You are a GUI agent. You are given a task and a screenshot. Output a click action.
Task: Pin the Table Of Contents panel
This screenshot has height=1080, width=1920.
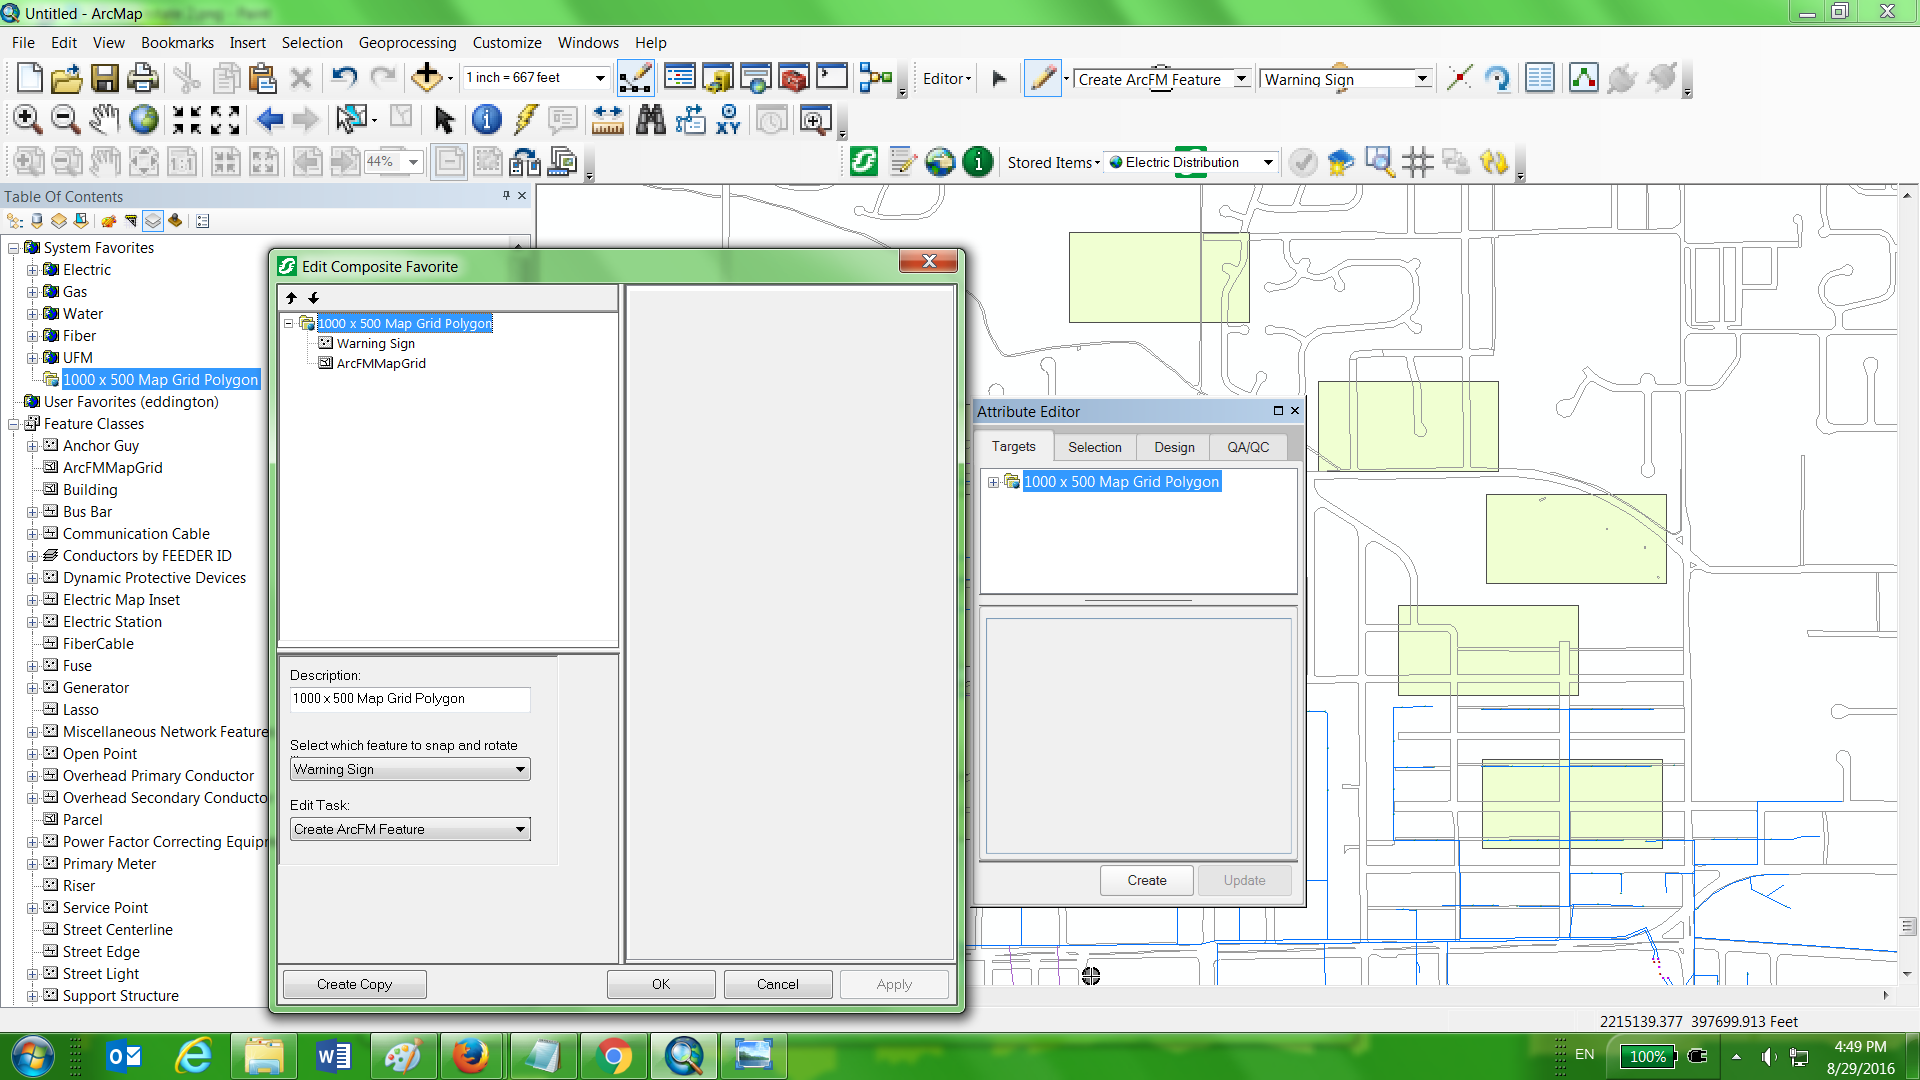(x=507, y=196)
